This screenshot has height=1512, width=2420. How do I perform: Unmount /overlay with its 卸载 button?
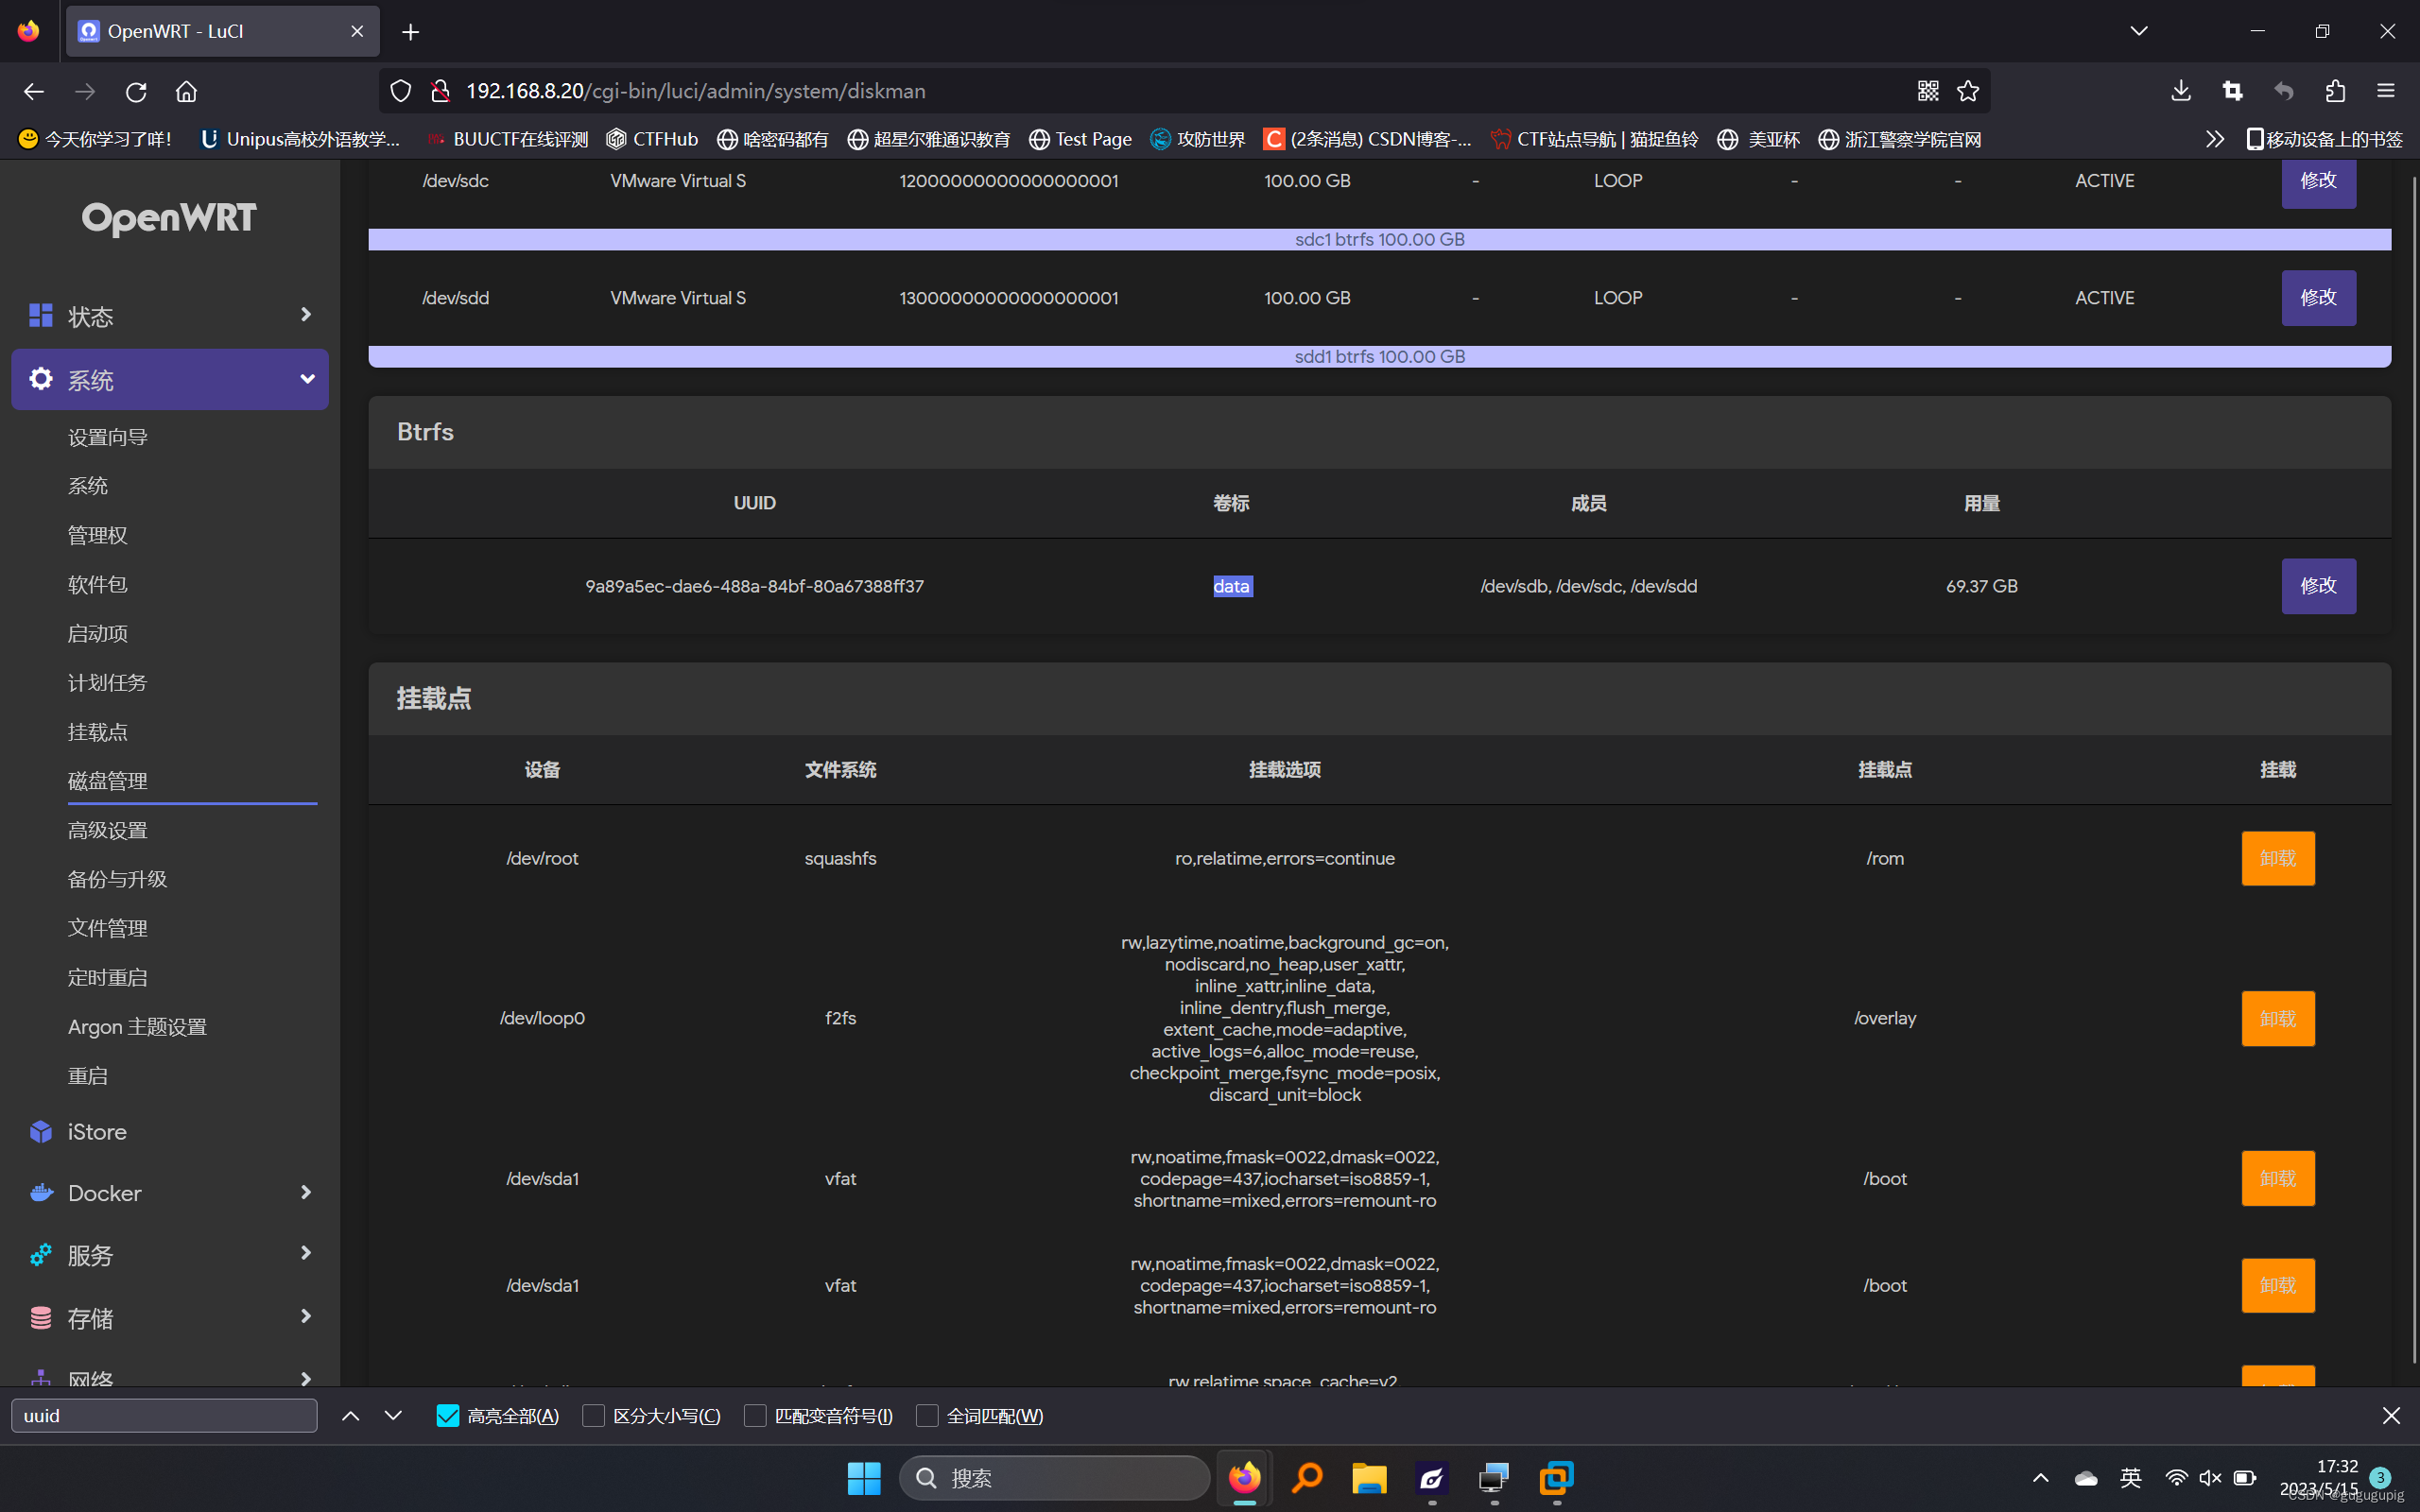2277,1018
